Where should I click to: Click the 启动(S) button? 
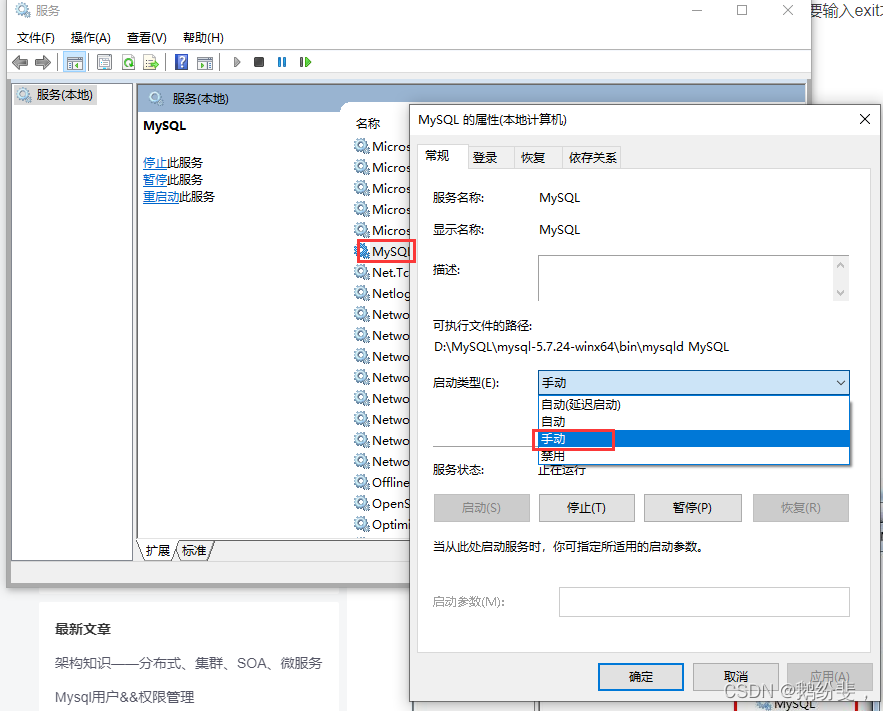pos(481,508)
